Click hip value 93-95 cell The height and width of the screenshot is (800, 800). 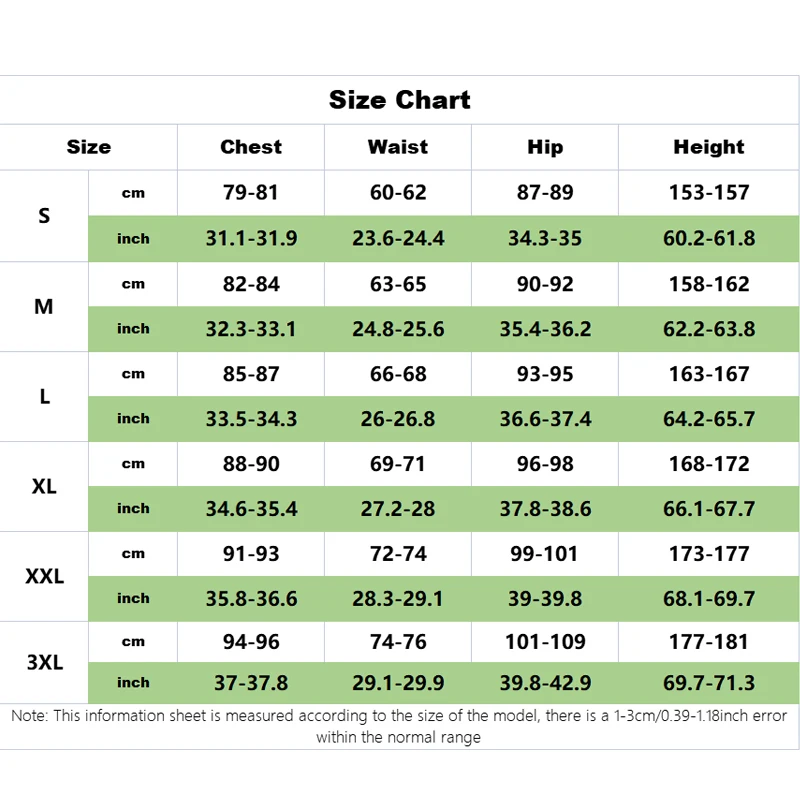click(x=545, y=374)
